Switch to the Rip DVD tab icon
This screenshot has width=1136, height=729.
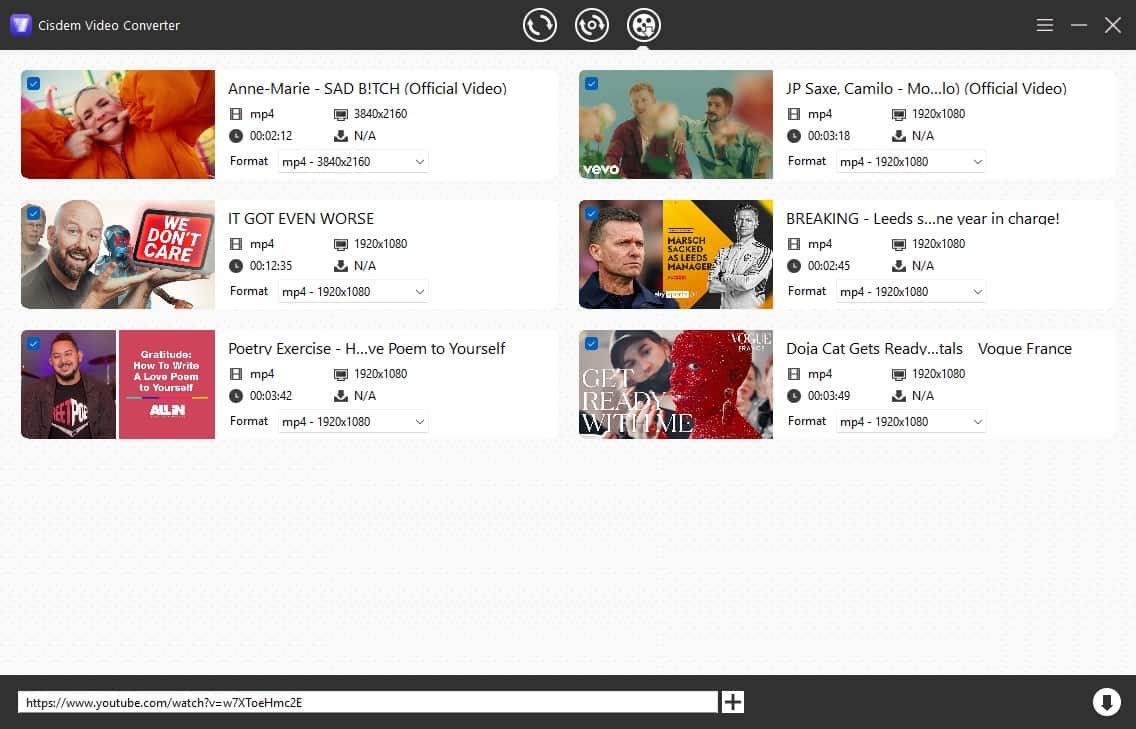592,25
